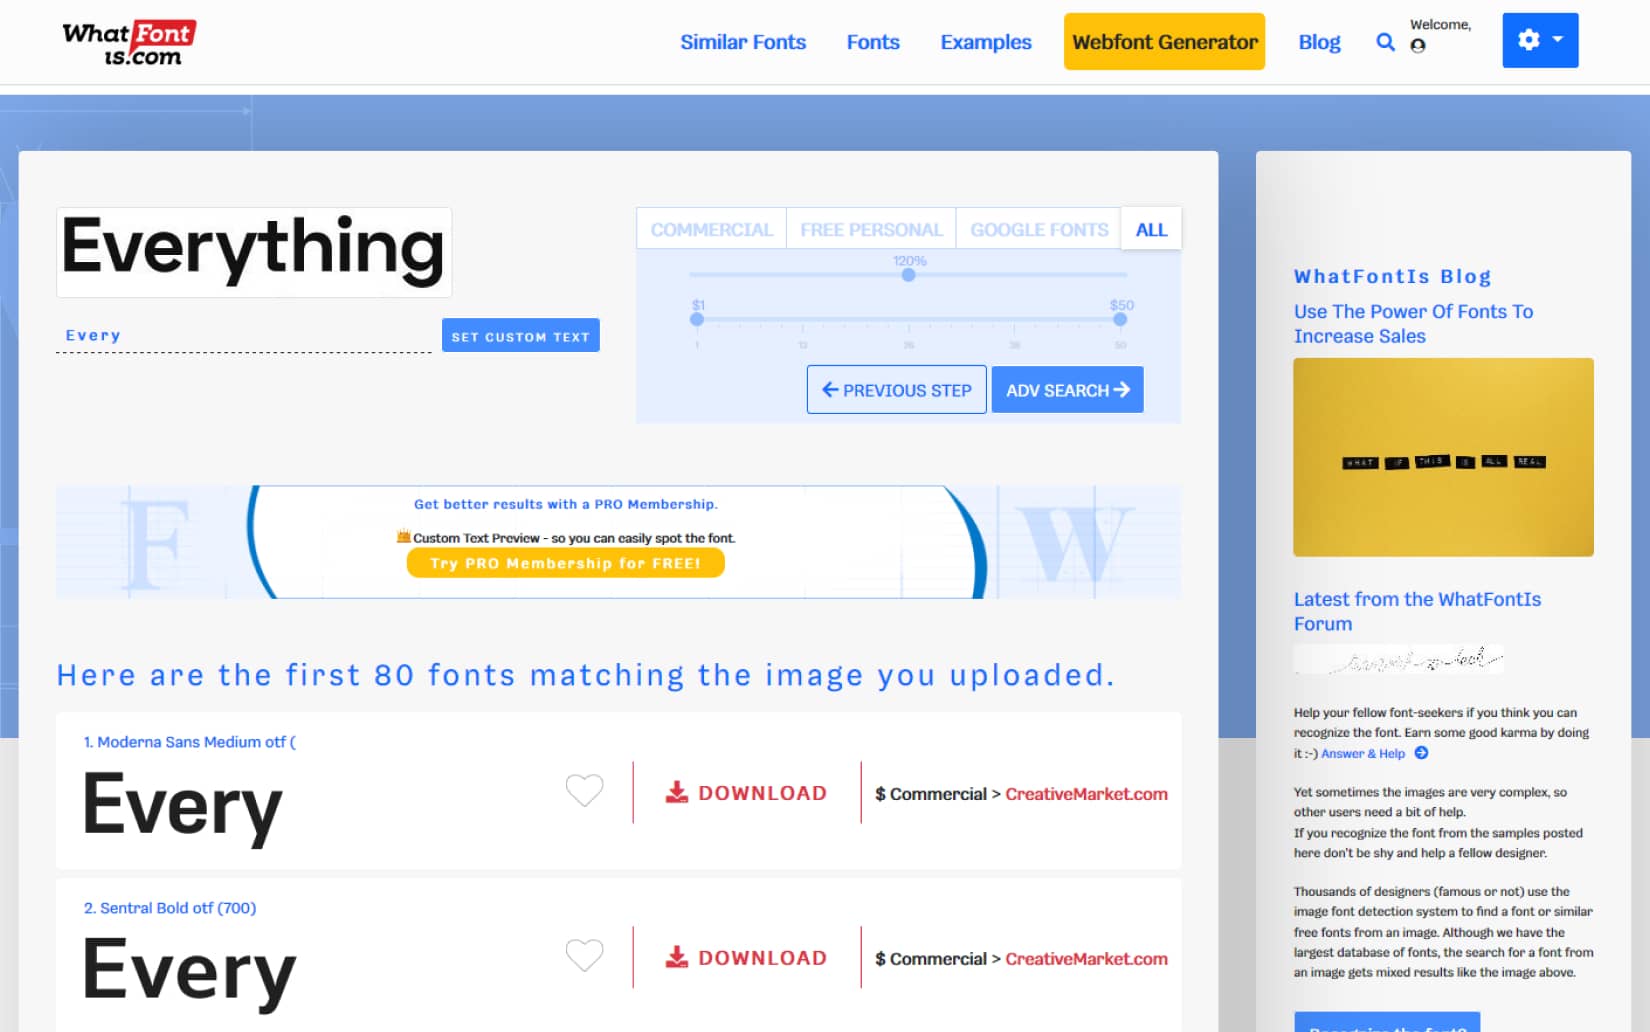
Task: Click the user account avatar icon
Action: (1417, 46)
